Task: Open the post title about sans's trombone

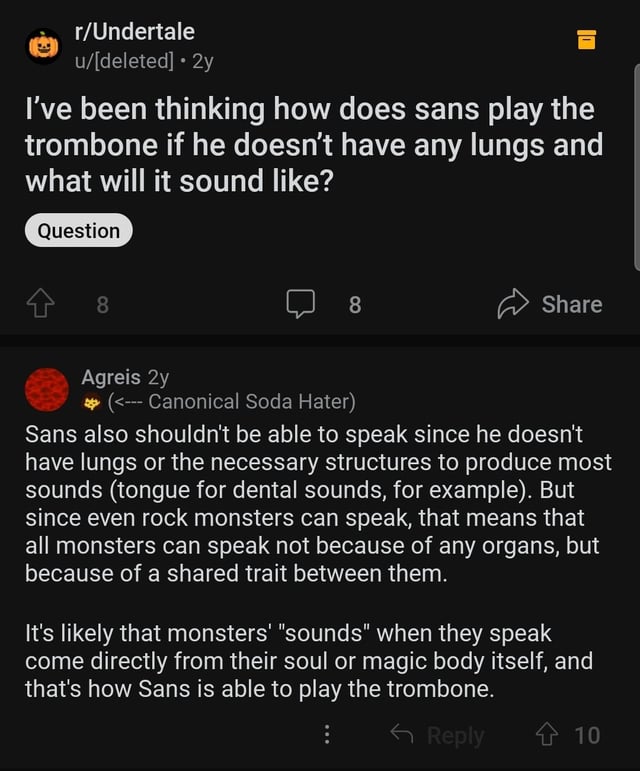Action: [x=310, y=147]
